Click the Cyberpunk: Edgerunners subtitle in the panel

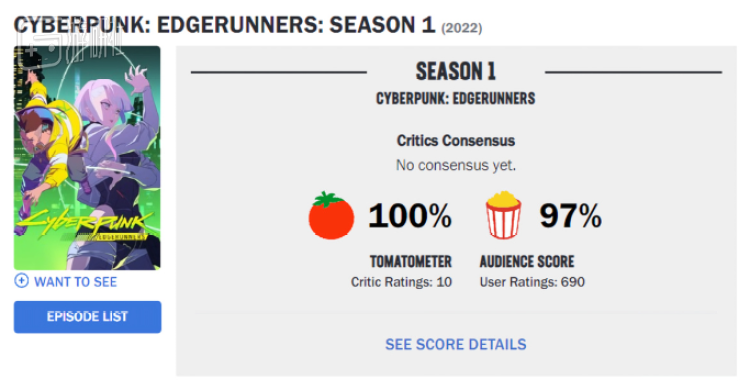456,99
